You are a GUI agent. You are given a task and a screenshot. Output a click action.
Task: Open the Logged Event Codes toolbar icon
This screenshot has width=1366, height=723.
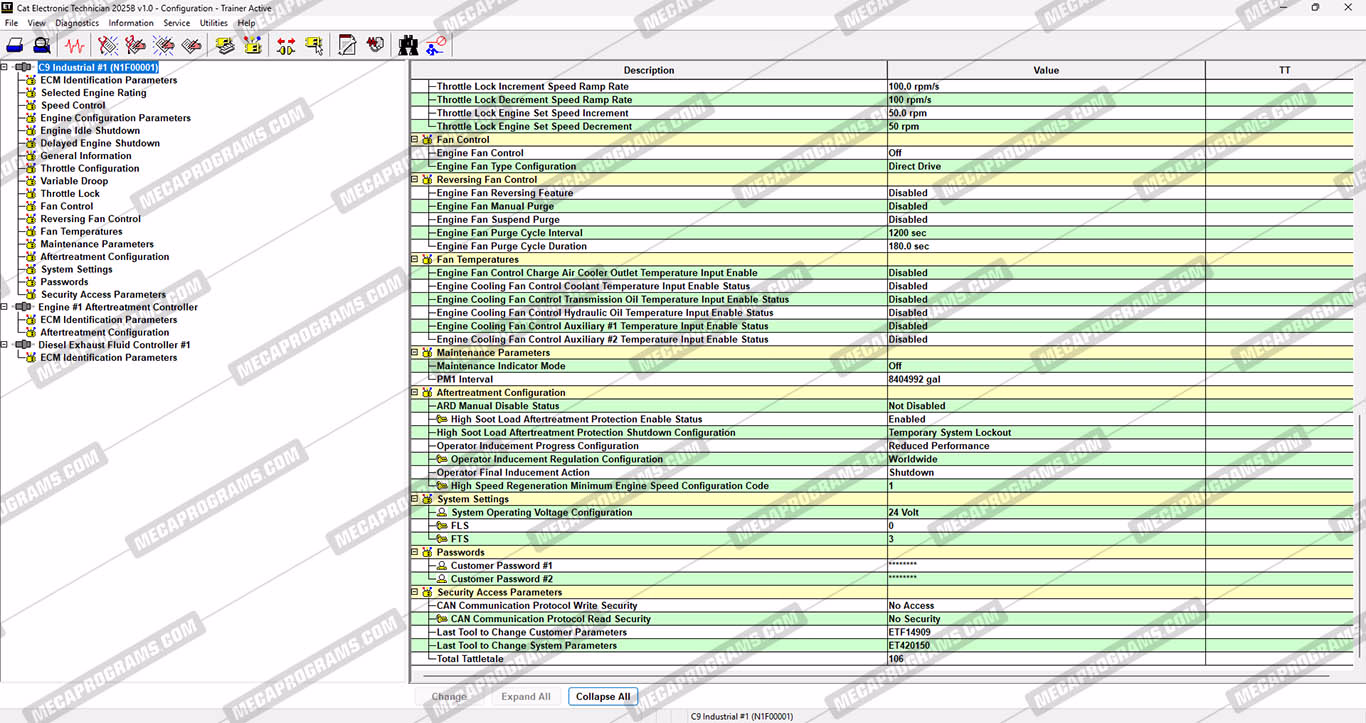[193, 45]
